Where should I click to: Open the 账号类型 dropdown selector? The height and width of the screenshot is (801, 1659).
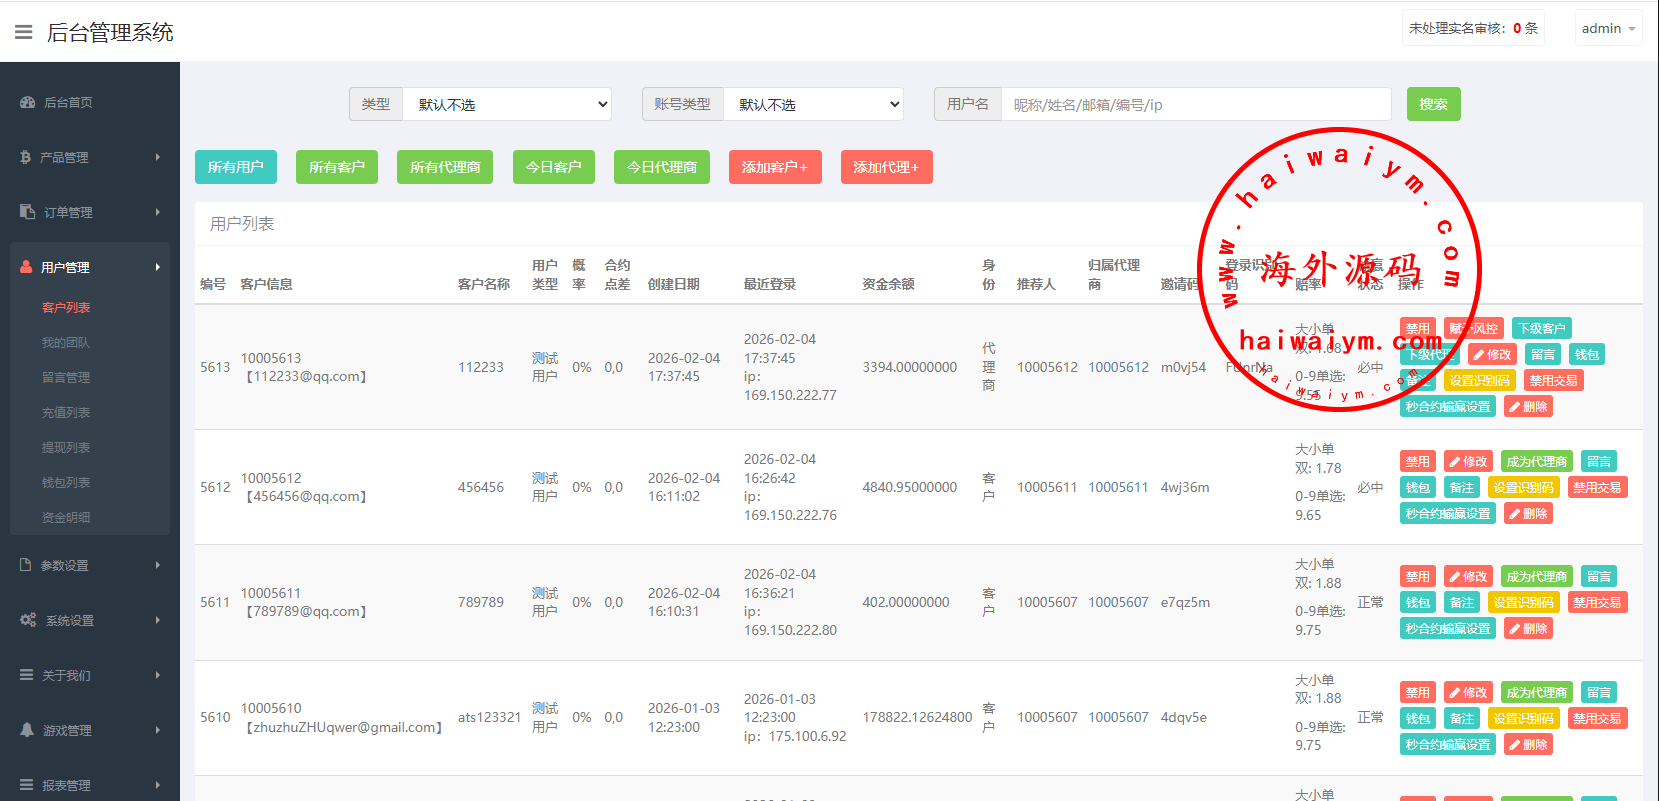tap(812, 104)
